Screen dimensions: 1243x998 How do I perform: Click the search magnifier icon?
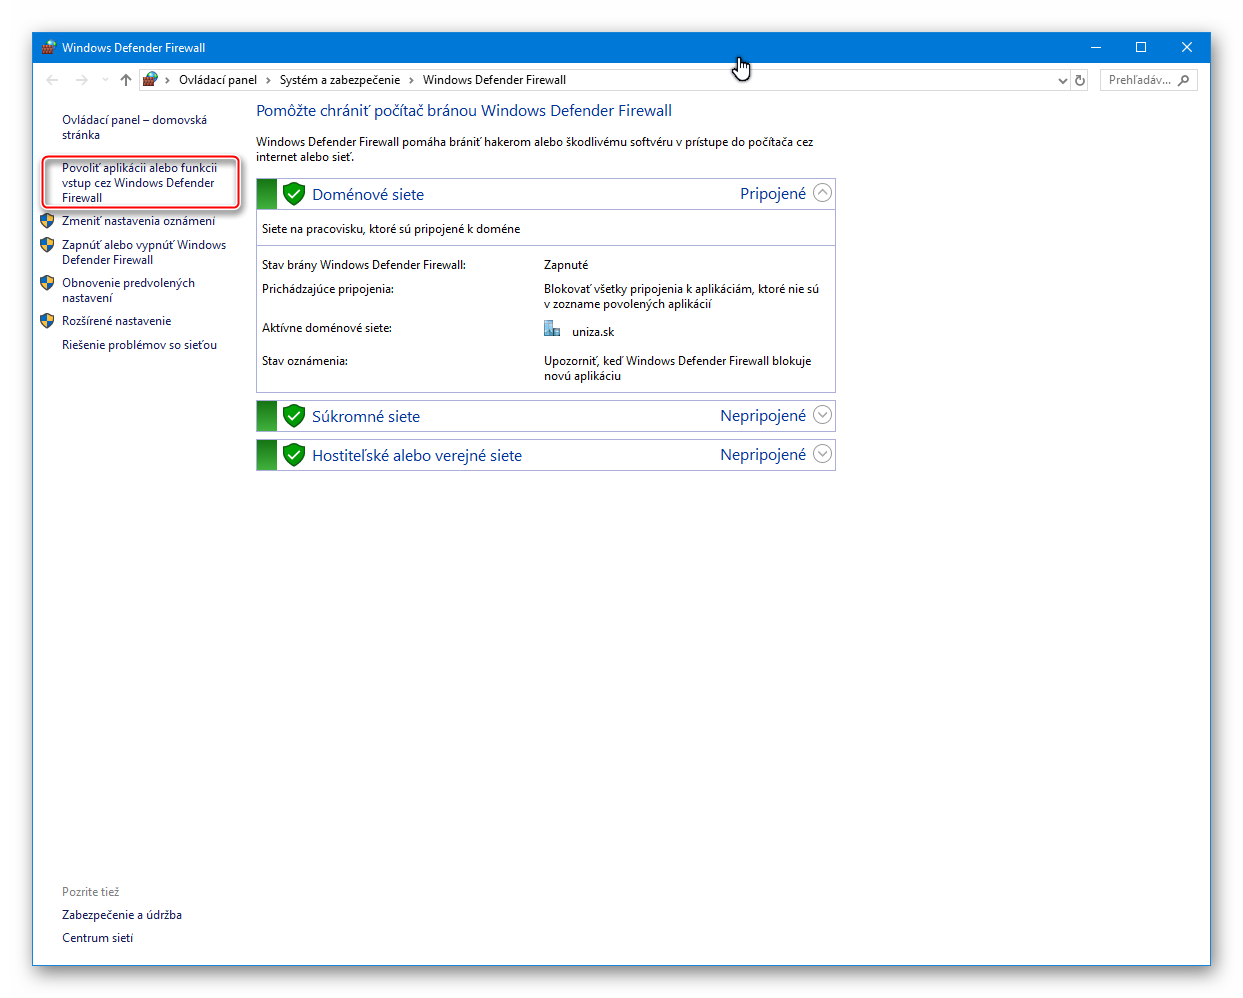(x=1184, y=80)
